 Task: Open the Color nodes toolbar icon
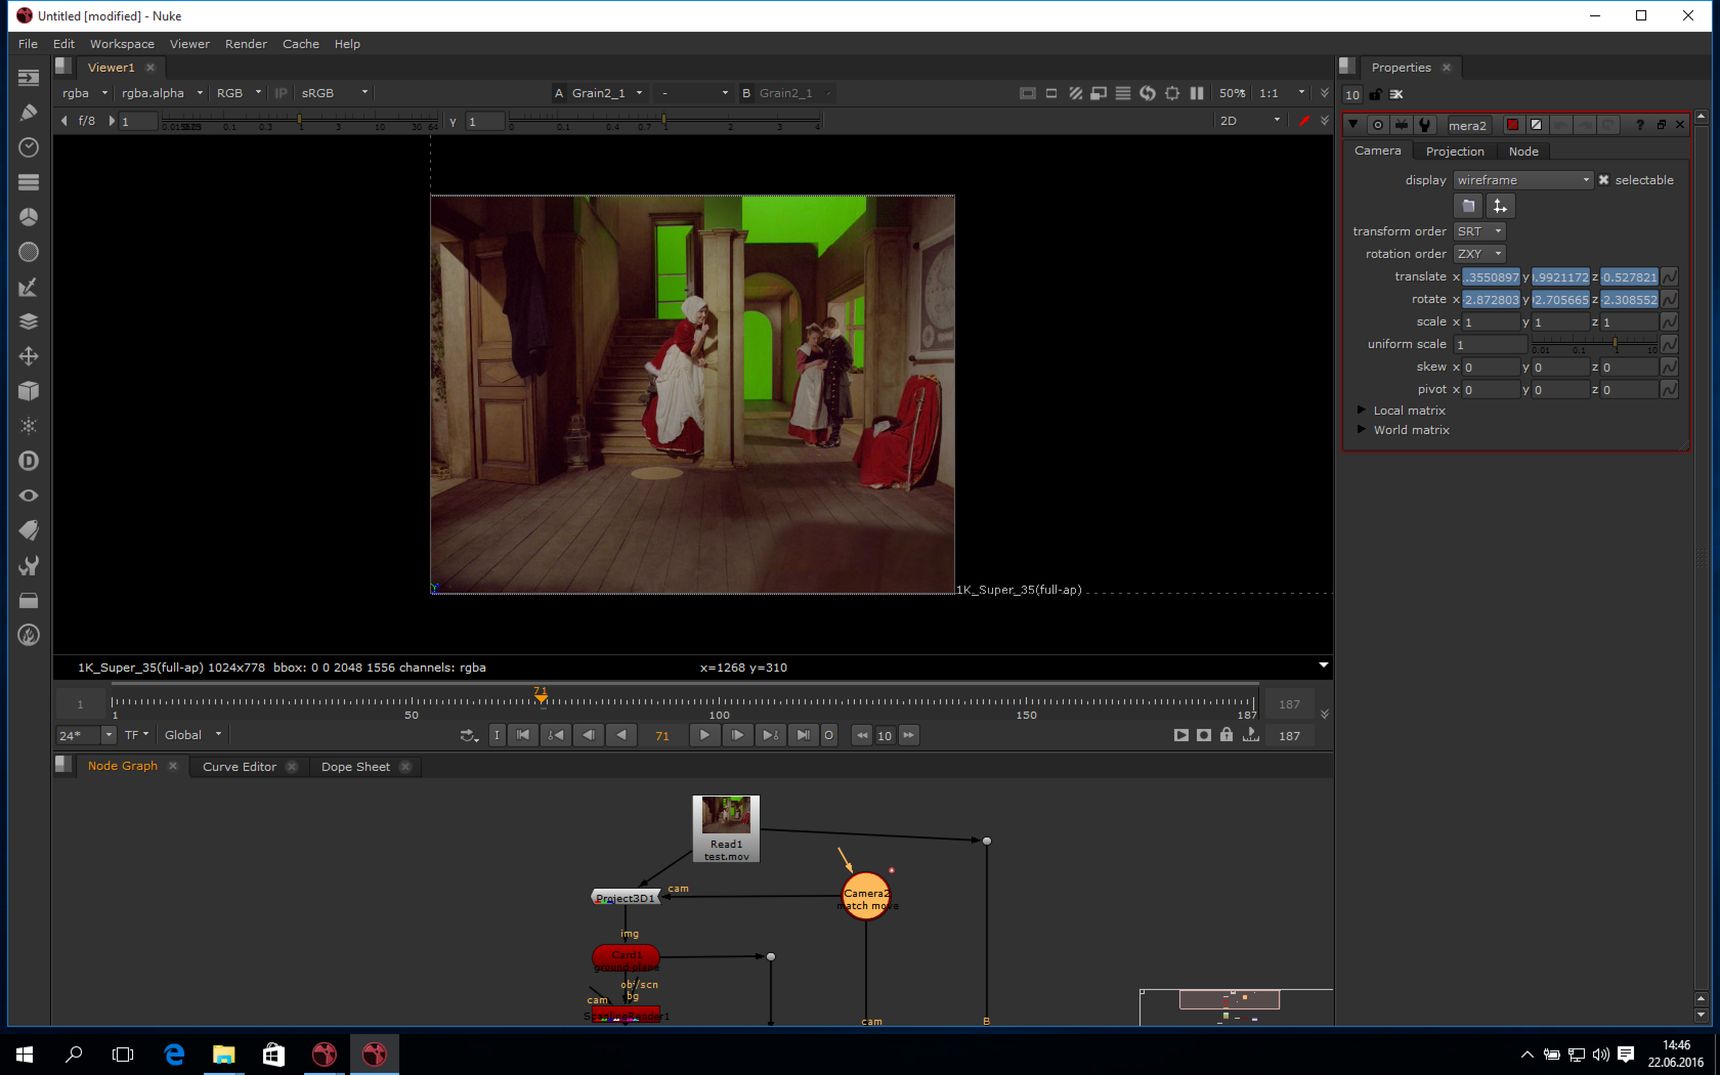coord(28,217)
